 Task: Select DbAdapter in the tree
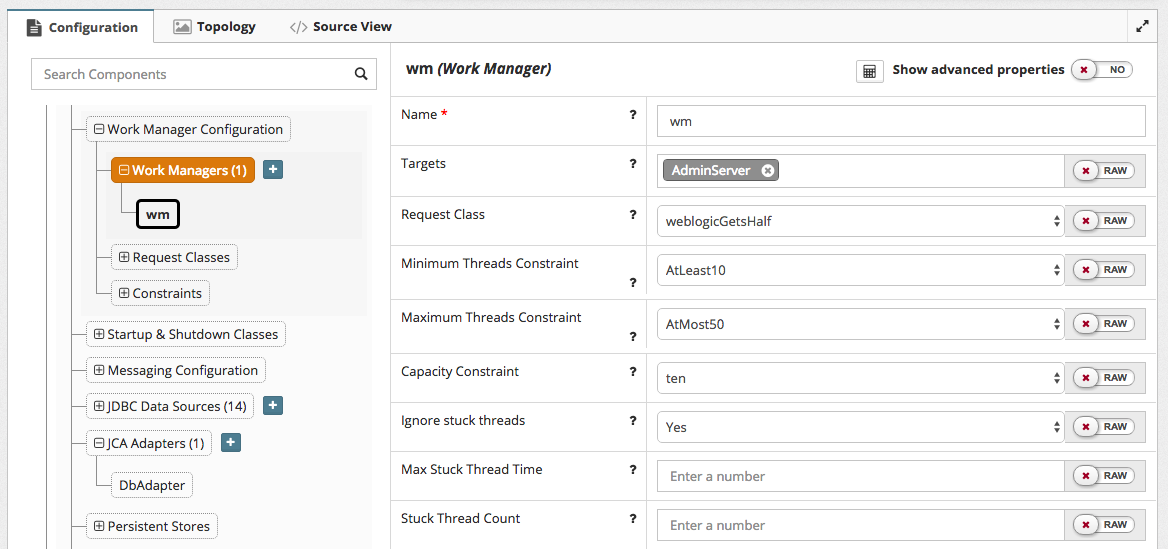(152, 485)
